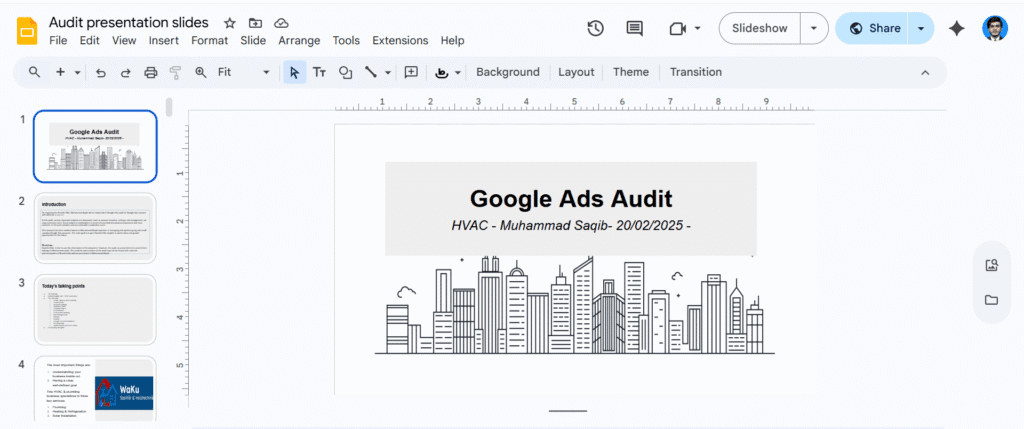Open the user account avatar
Viewport: 1024px width, 429px height.
(995, 28)
